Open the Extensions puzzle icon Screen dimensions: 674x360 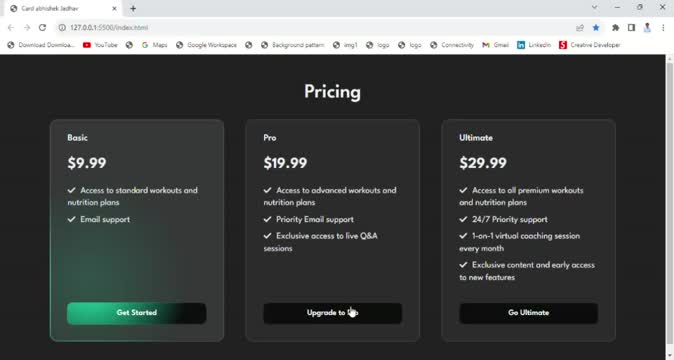[616, 27]
